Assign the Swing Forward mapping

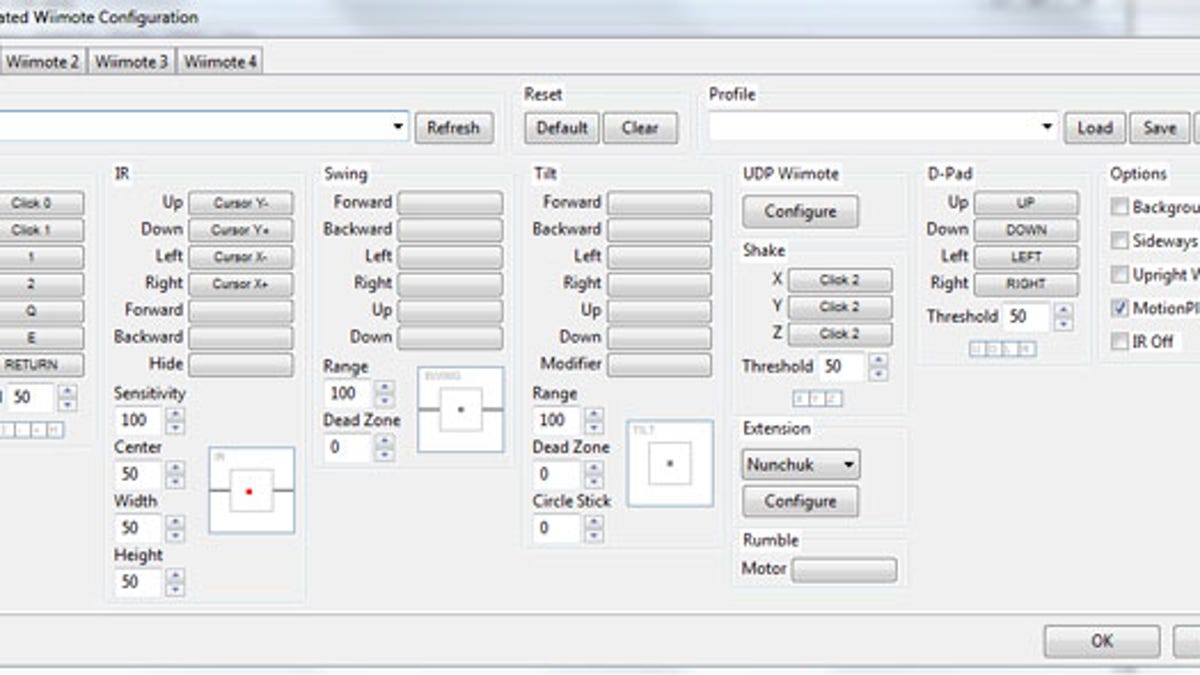point(450,203)
